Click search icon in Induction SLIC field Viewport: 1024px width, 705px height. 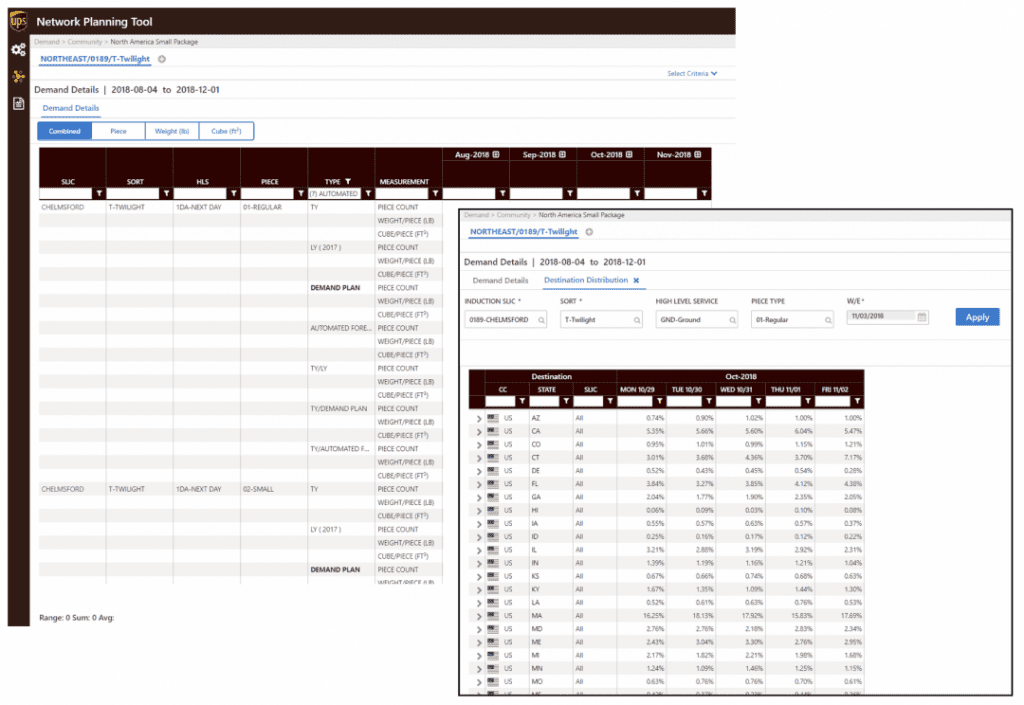tap(542, 320)
